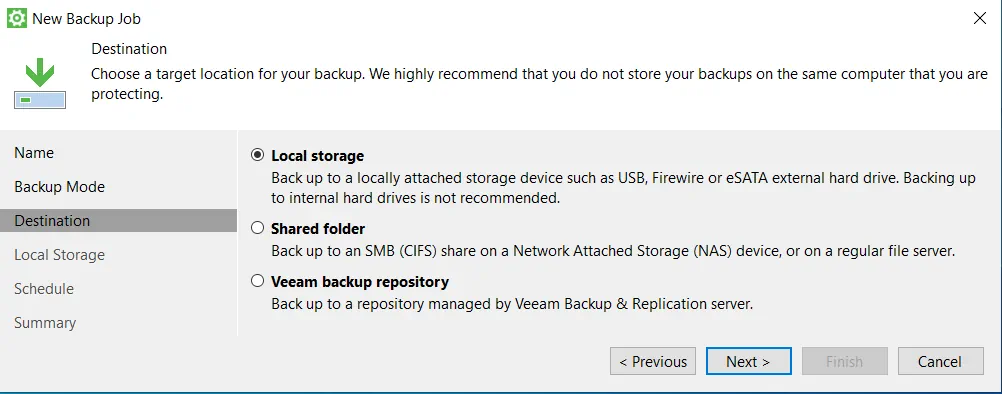Select the Local storage radio button
Viewport: 1002px width, 394px height.
[x=257, y=155]
